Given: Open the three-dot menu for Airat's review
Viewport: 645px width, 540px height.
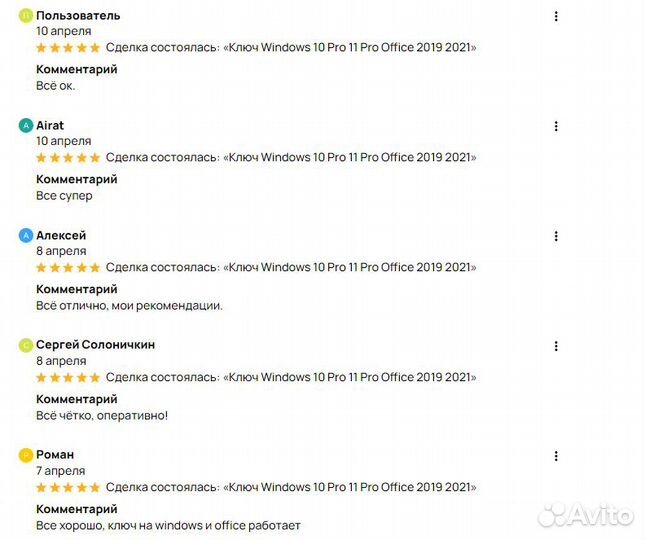Looking at the screenshot, I should click(556, 126).
